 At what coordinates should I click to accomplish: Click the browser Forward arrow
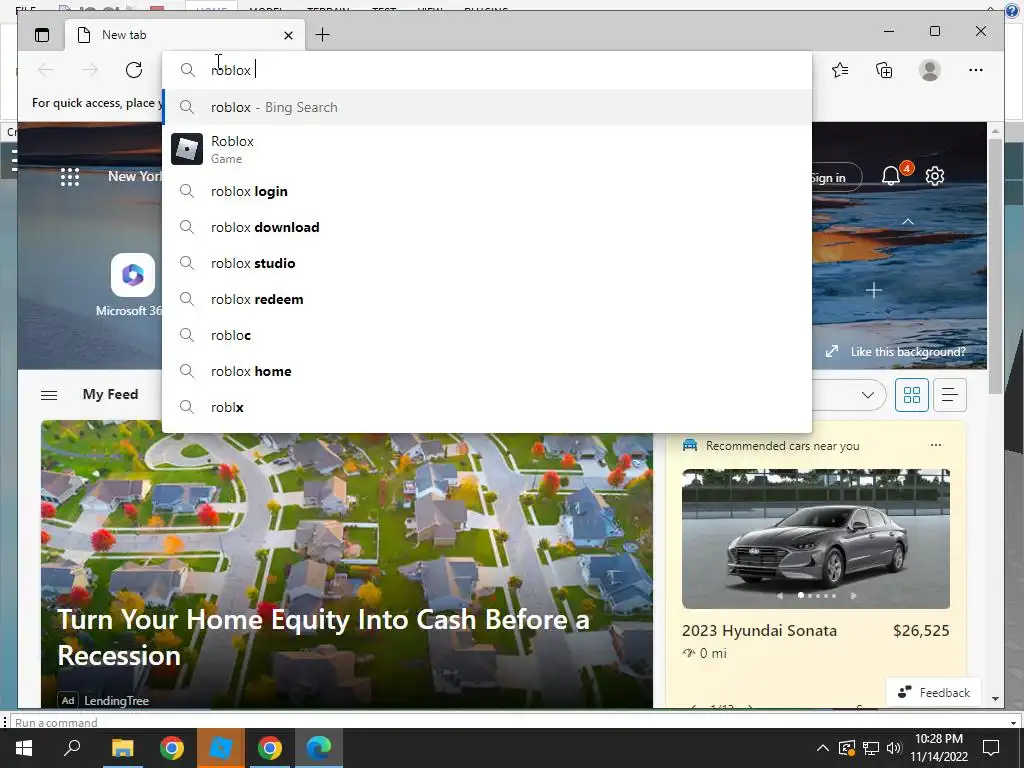(x=90, y=70)
